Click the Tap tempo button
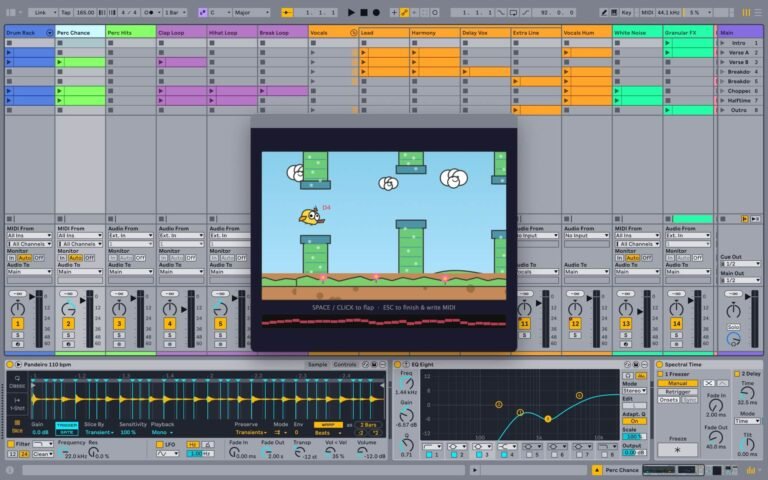Image resolution: width=768 pixels, height=480 pixels. 66,12
